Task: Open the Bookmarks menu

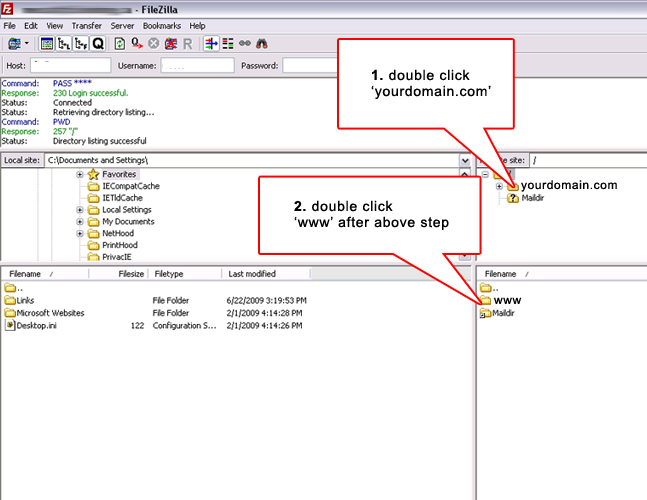Action: pyautogui.click(x=162, y=26)
